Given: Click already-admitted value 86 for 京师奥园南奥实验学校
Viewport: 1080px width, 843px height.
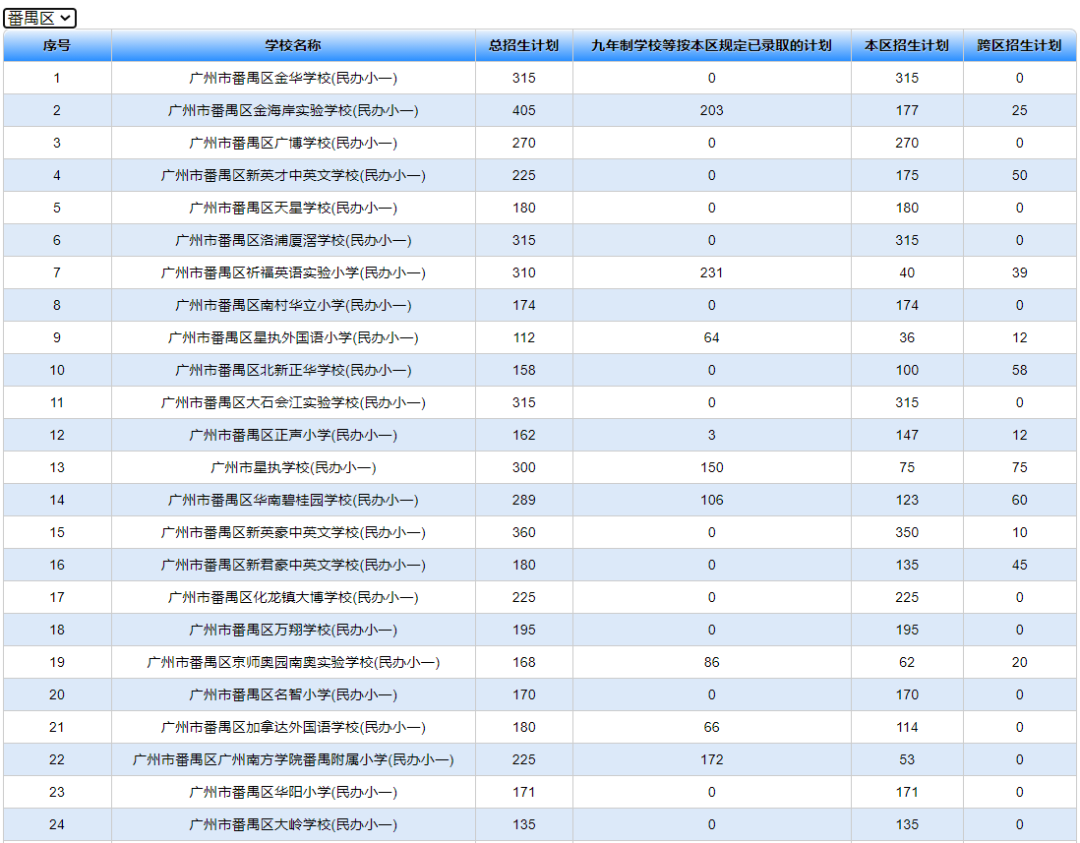Looking at the screenshot, I should click(x=712, y=663).
